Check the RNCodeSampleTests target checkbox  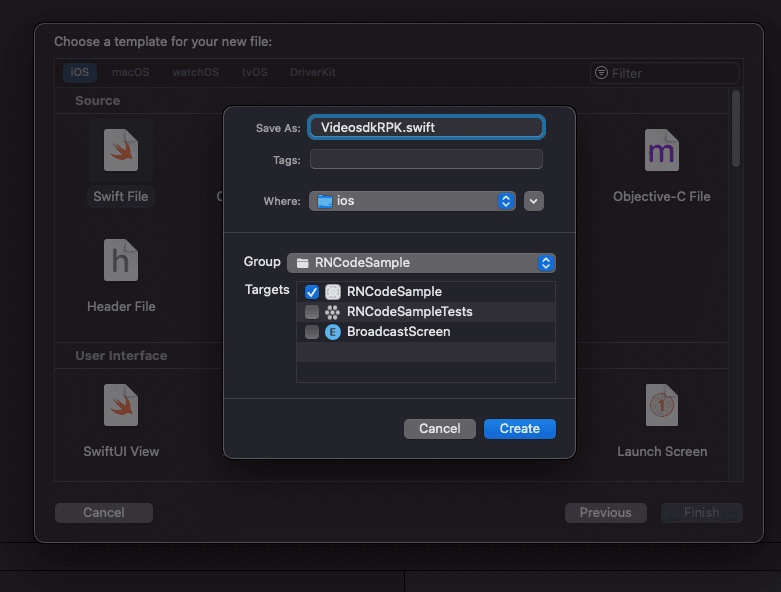point(312,312)
